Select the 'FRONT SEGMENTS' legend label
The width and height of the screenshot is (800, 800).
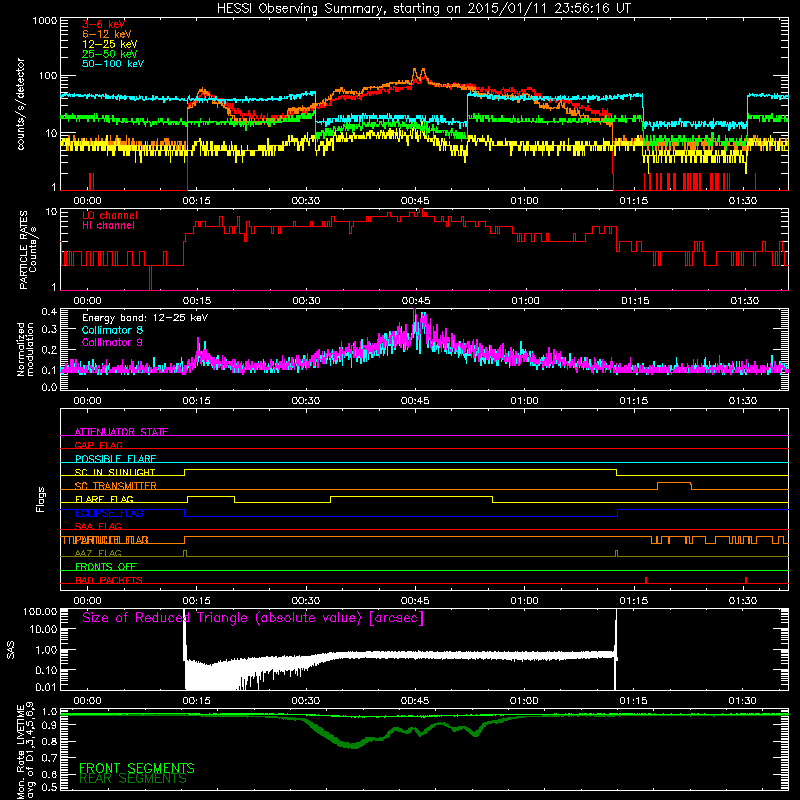tap(137, 768)
